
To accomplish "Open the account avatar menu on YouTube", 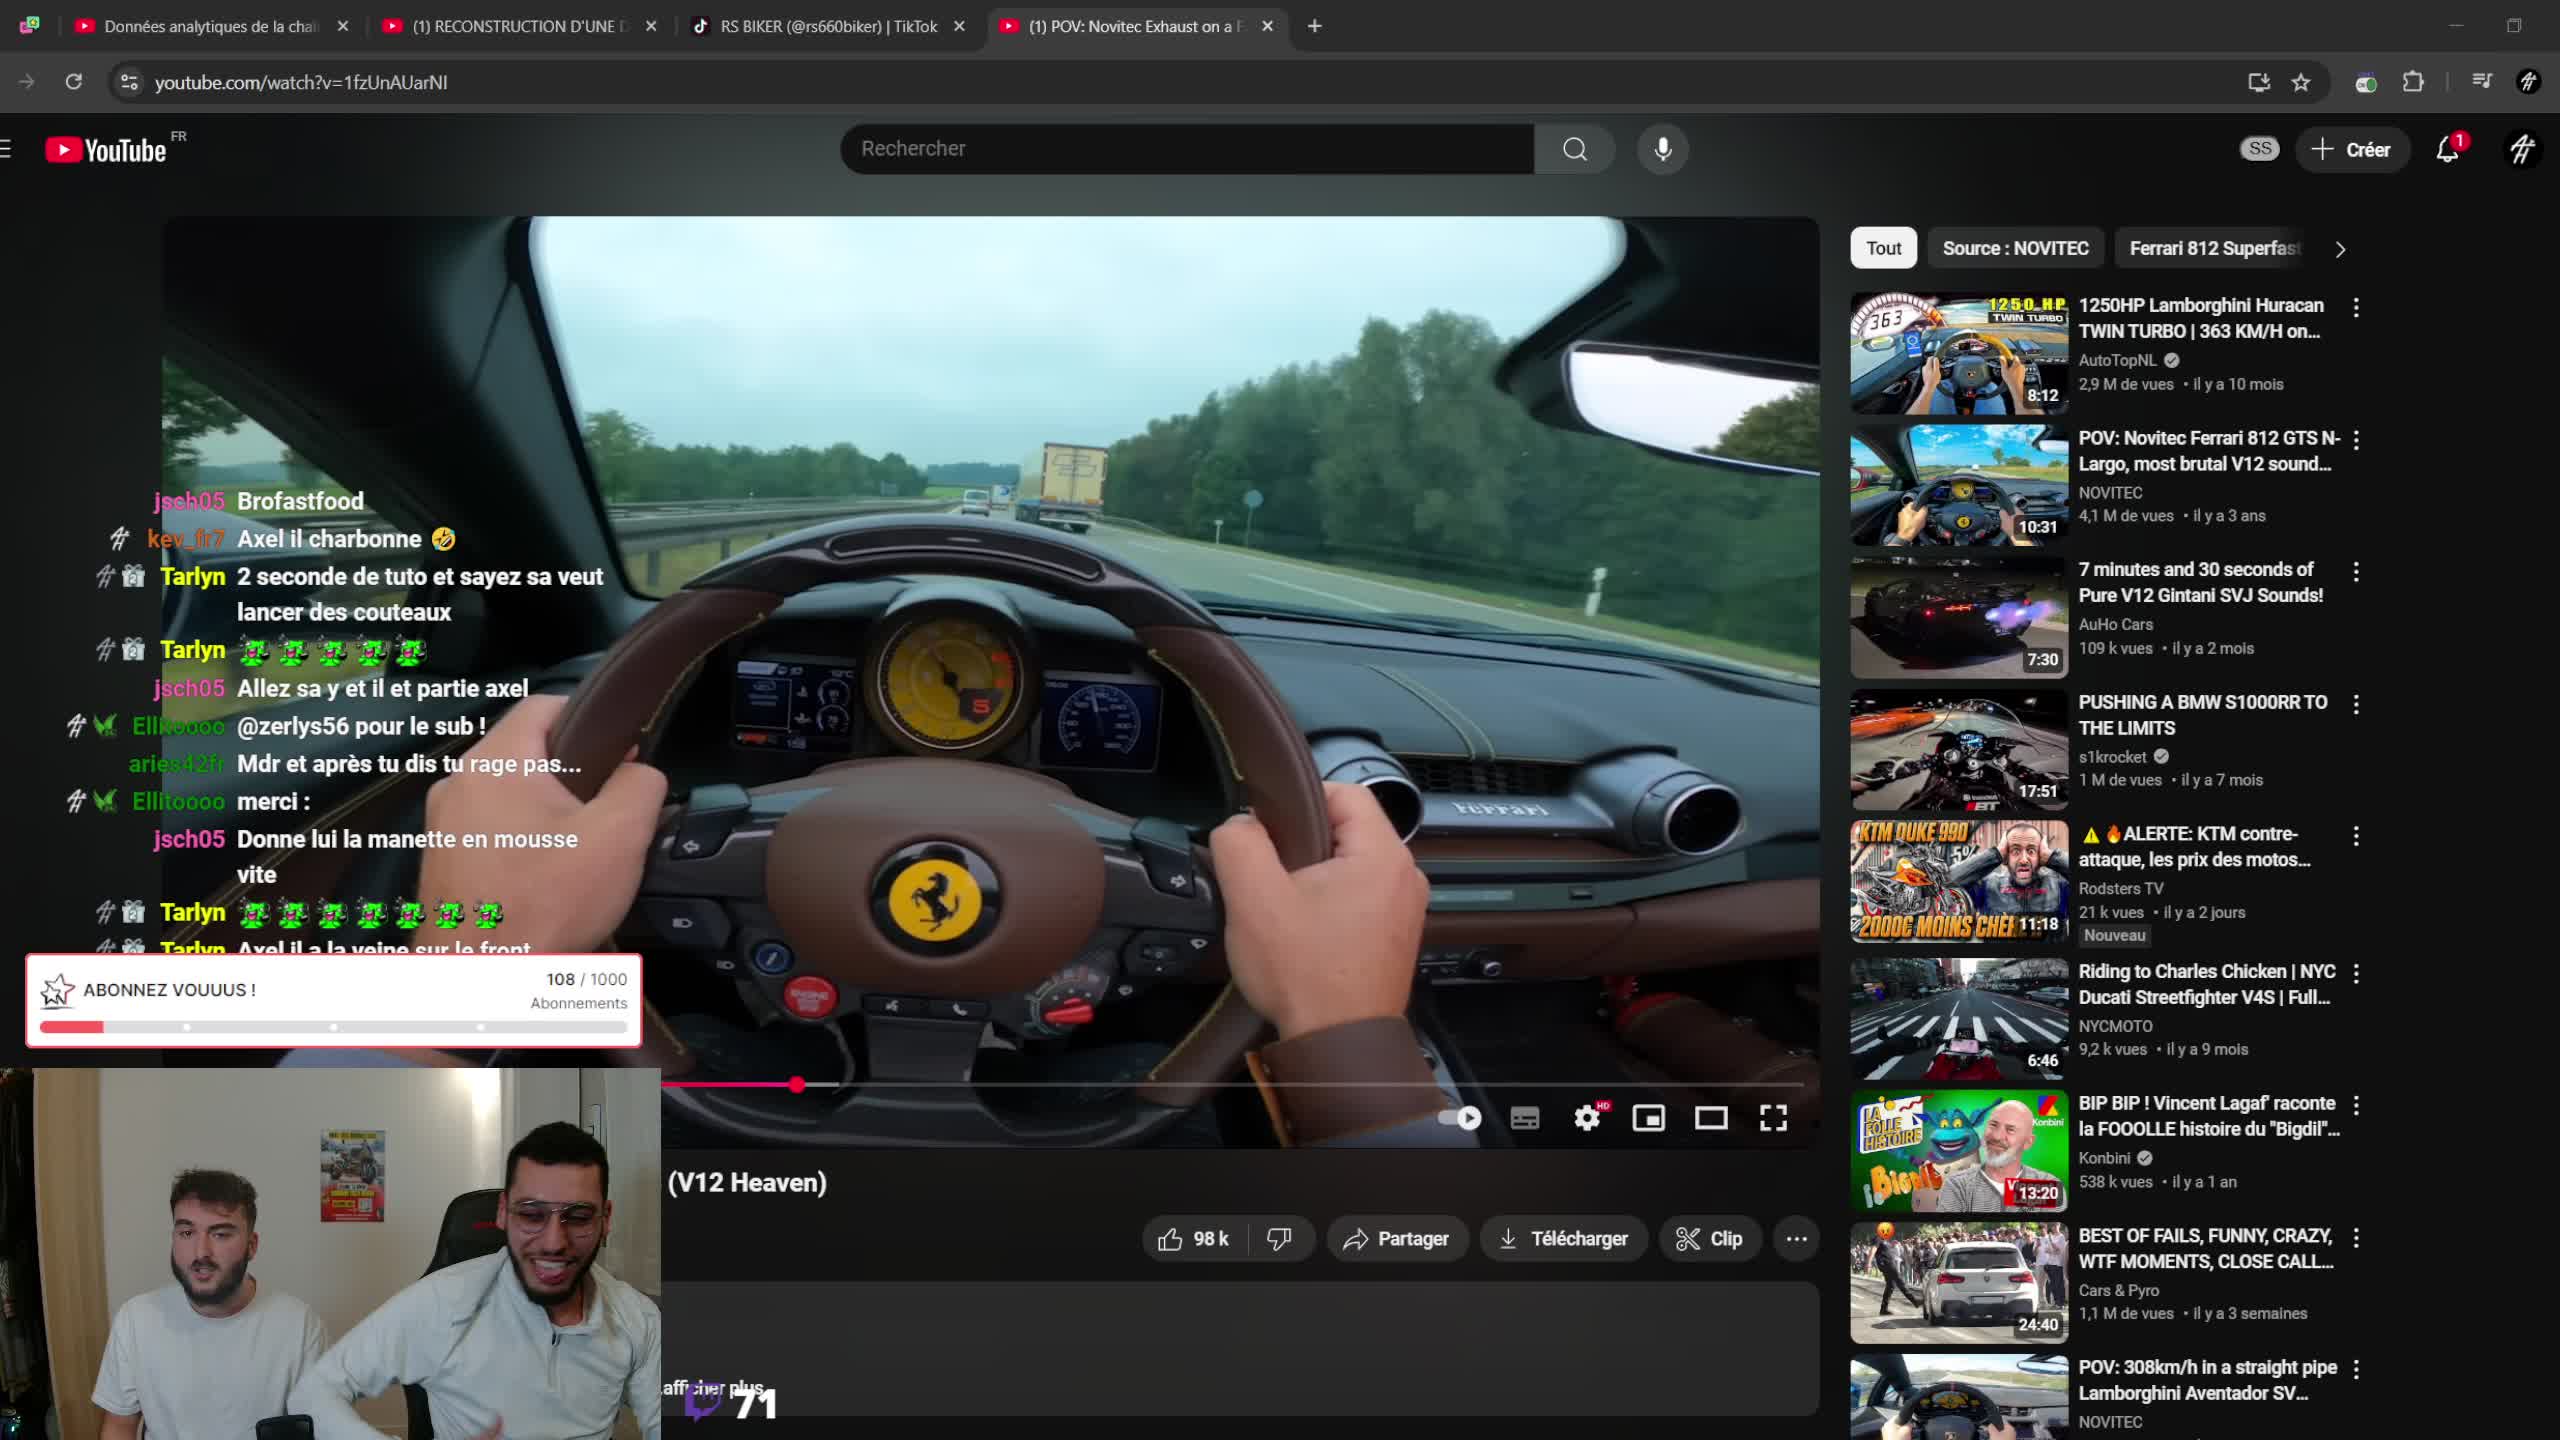I will 2522,149.
